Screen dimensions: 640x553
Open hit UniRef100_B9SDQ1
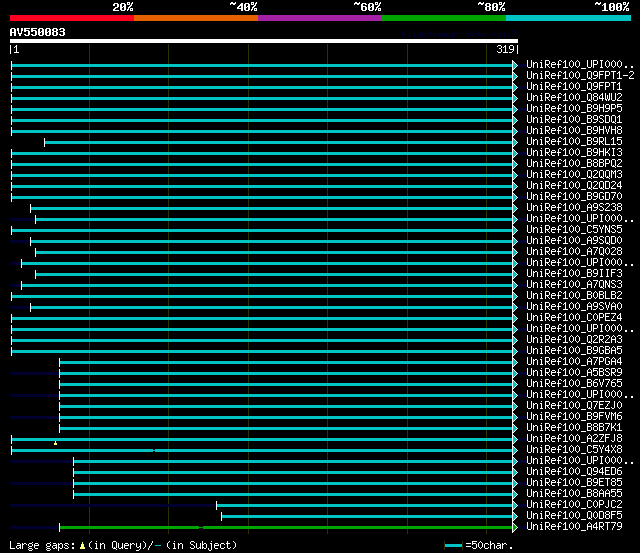[x=574, y=120]
